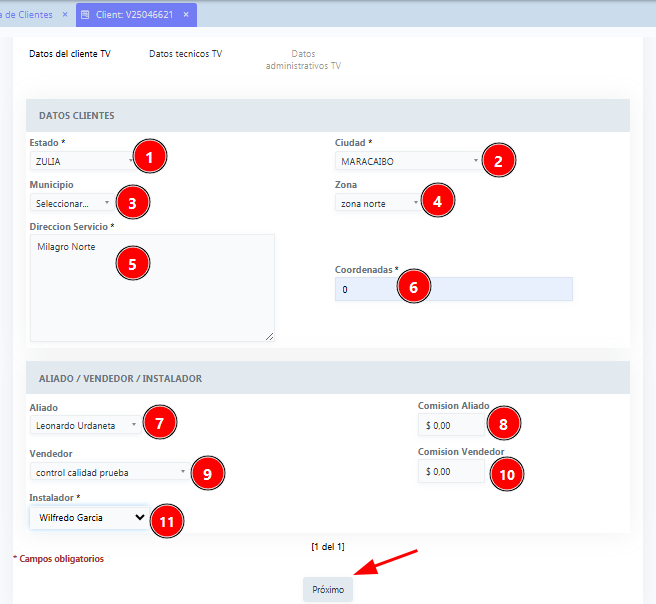Click the DATOS CLIENTES section header

point(76,115)
